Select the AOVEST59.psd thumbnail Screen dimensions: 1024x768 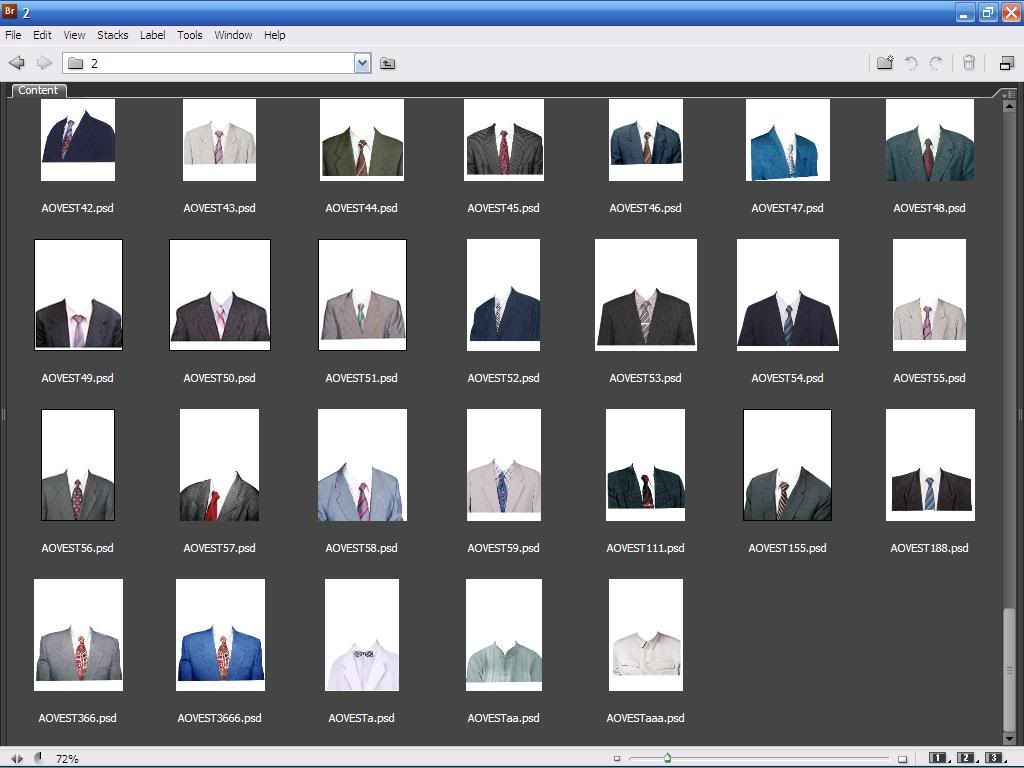click(504, 465)
